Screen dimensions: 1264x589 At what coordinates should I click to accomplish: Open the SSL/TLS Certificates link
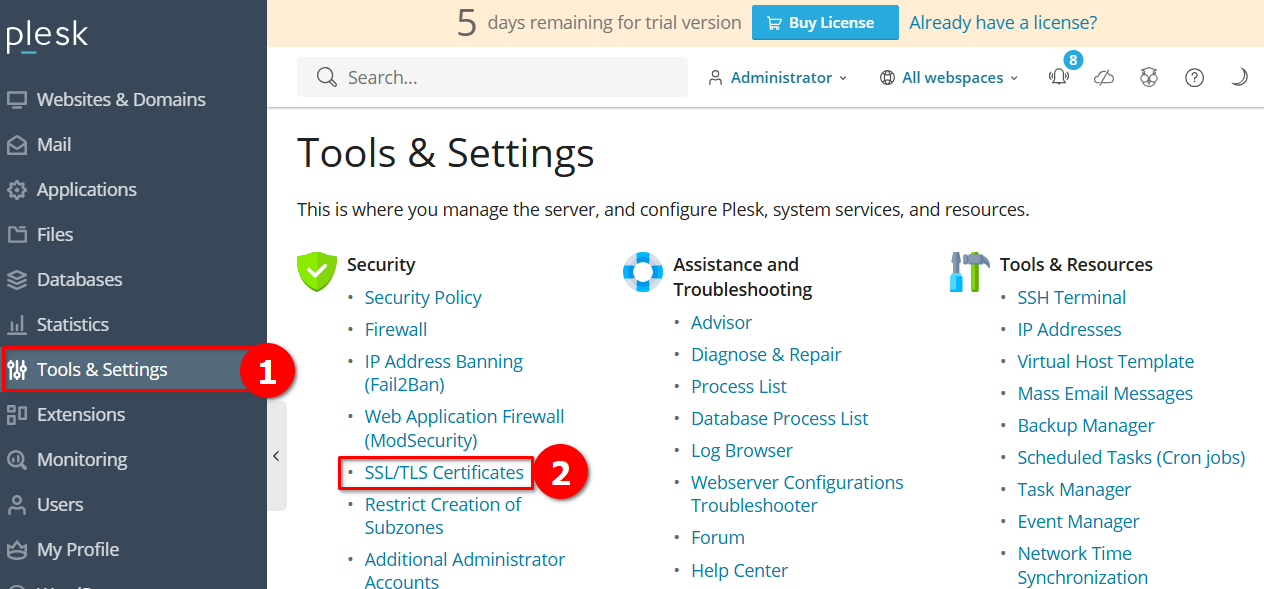[444, 472]
